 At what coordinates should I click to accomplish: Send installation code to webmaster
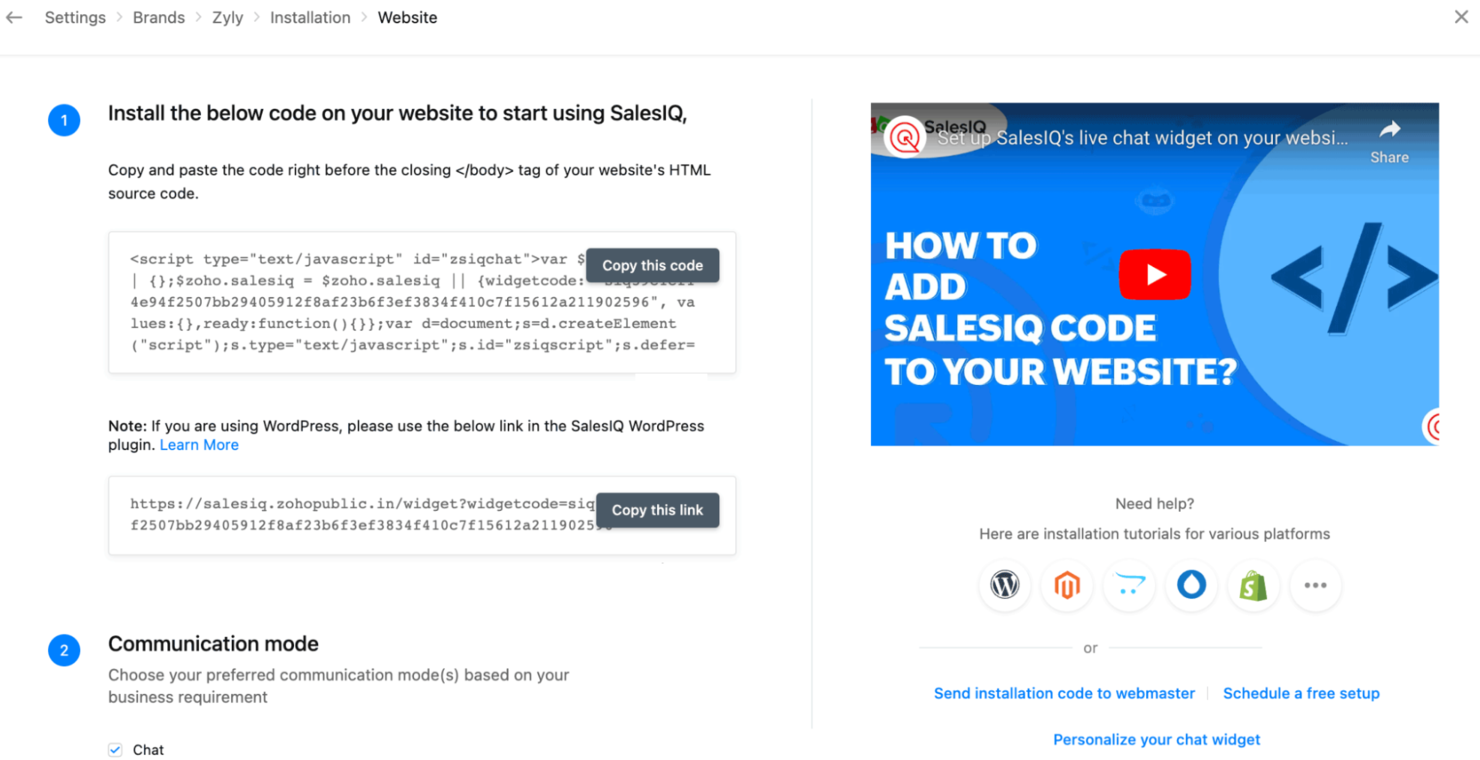(1064, 693)
